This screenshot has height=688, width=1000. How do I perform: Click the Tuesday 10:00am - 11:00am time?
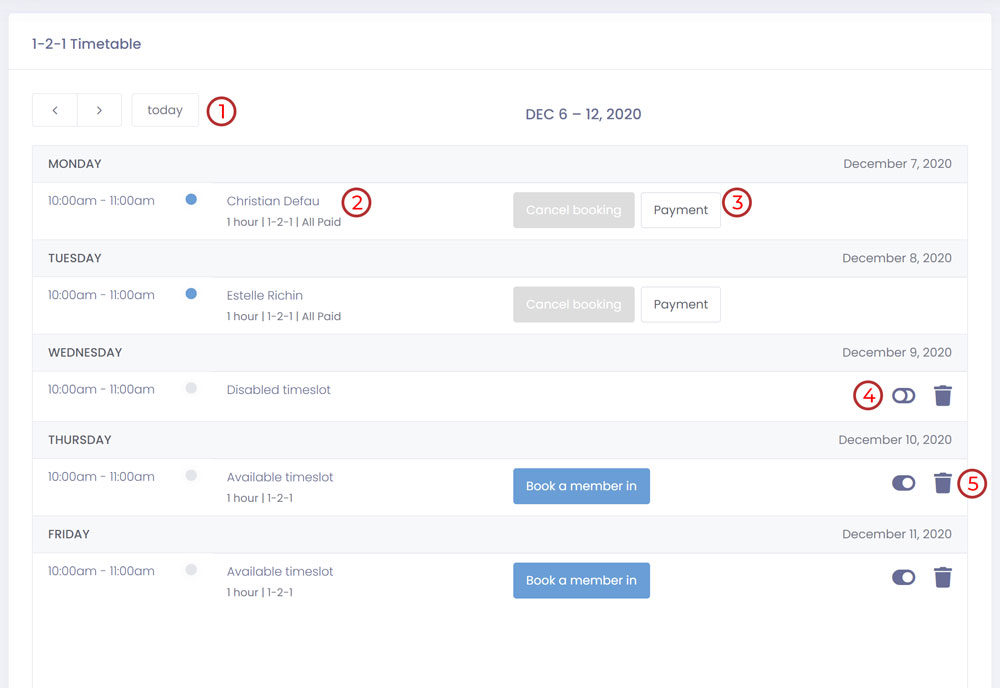(x=101, y=295)
